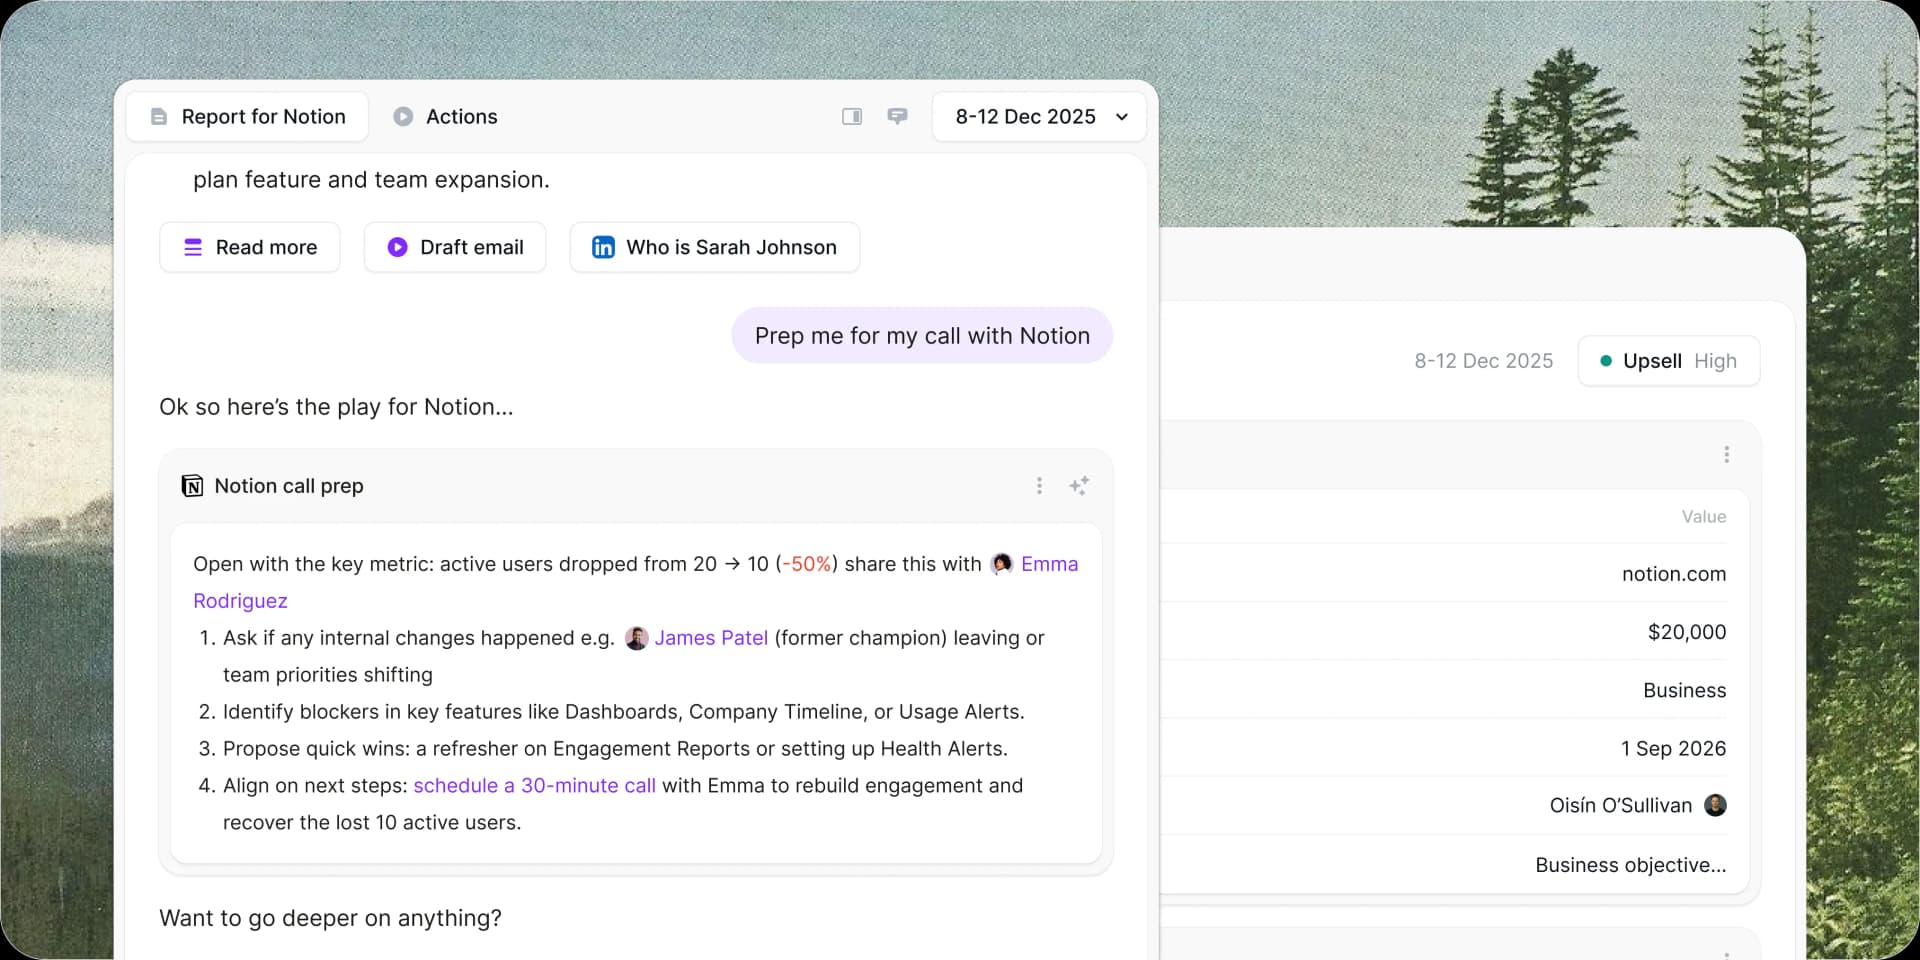
Task: Click the green Upsell status dot
Action: coord(1606,361)
